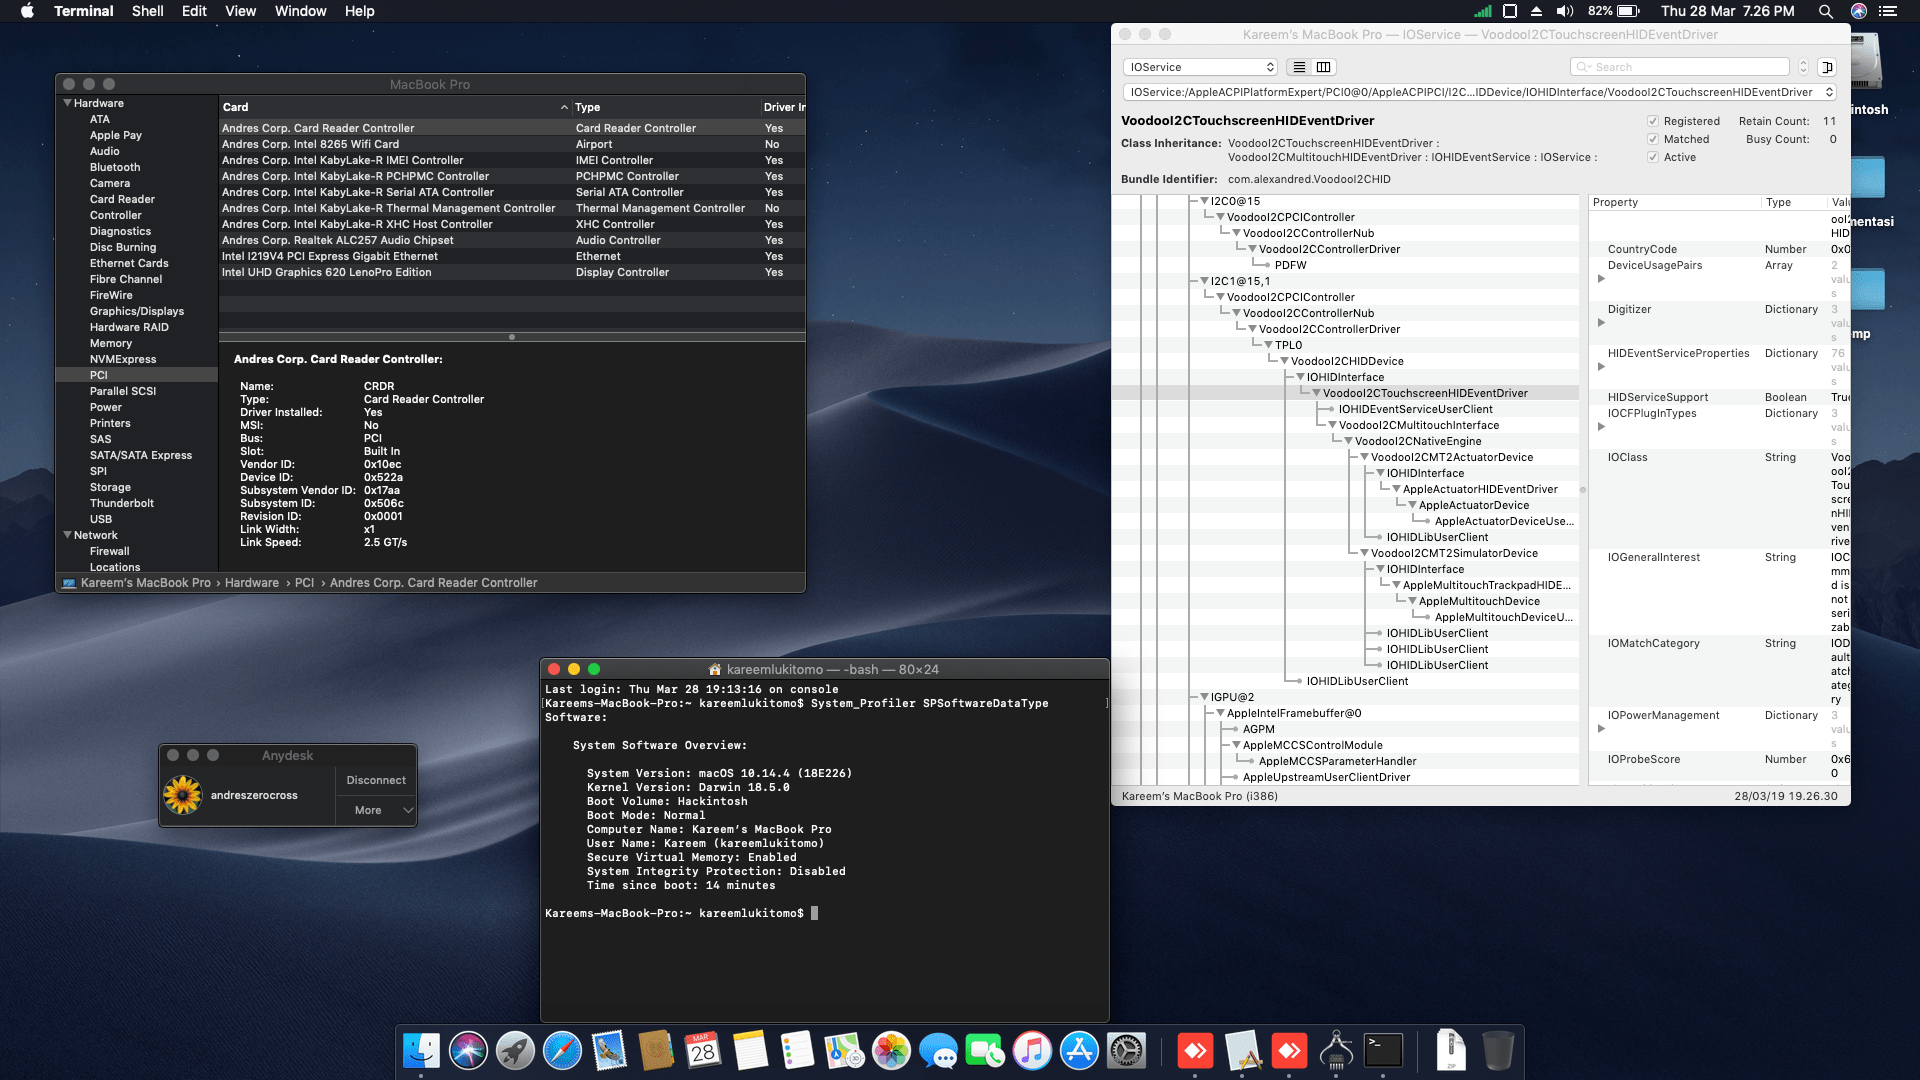
Task: Open the Window menu
Action: (300, 11)
